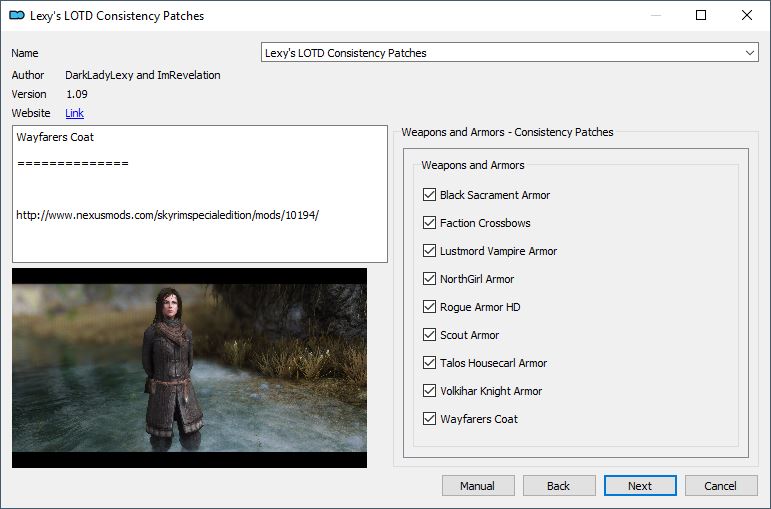
Task: Click the installer icon in title bar
Action: click(x=17, y=15)
